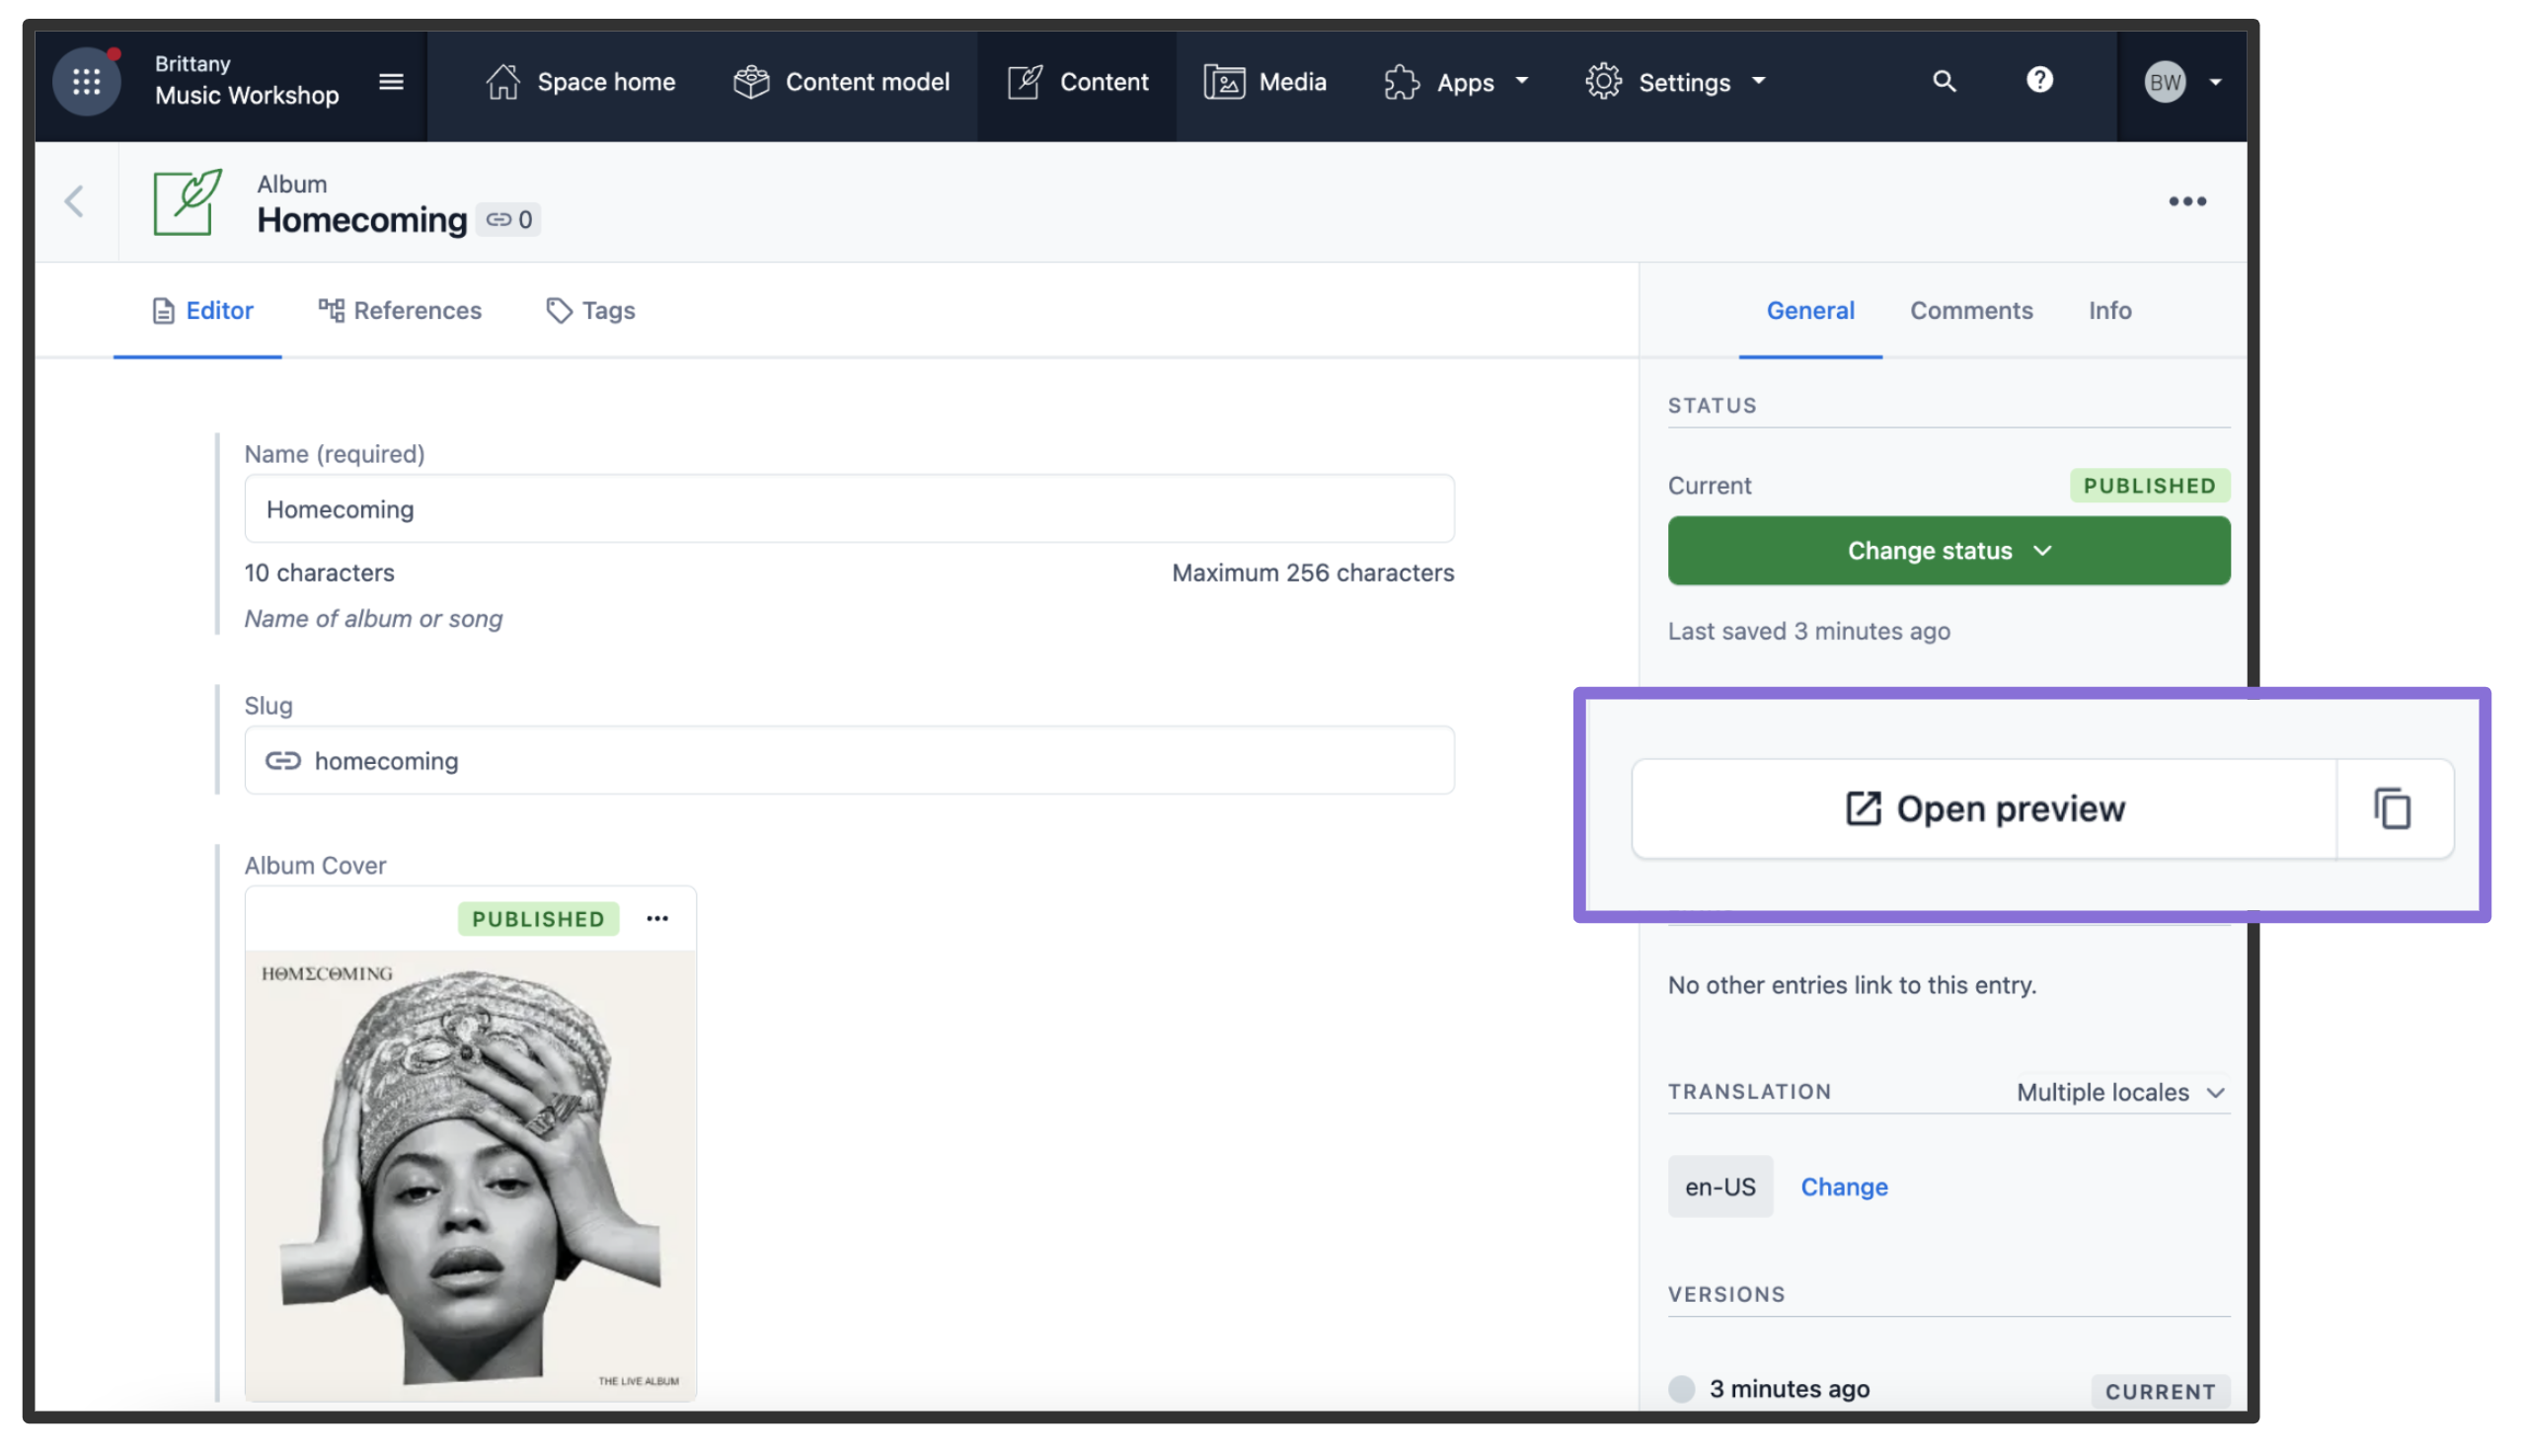The height and width of the screenshot is (1456, 2521).
Task: Open the Multiple locales dropdown
Action: pos(2119,1092)
